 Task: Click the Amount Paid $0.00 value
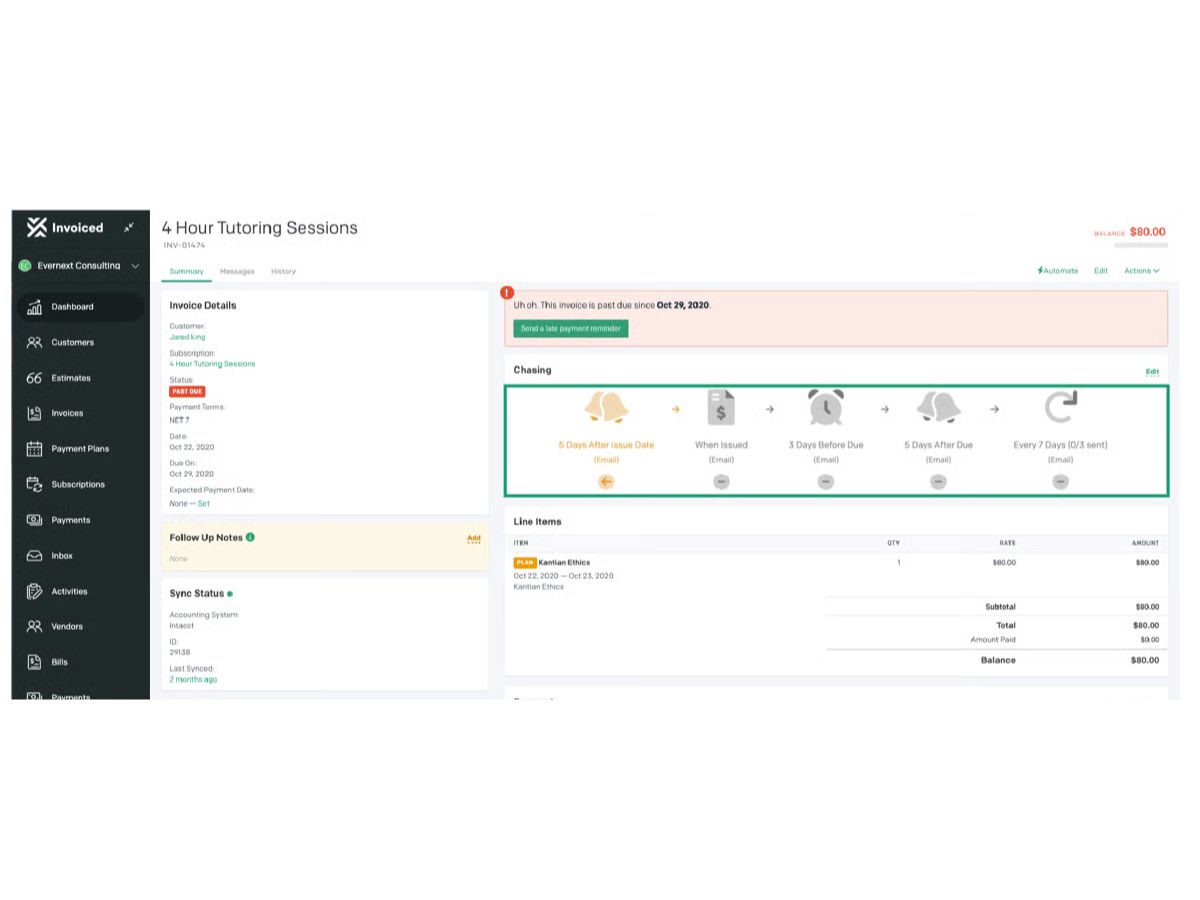coord(1150,640)
